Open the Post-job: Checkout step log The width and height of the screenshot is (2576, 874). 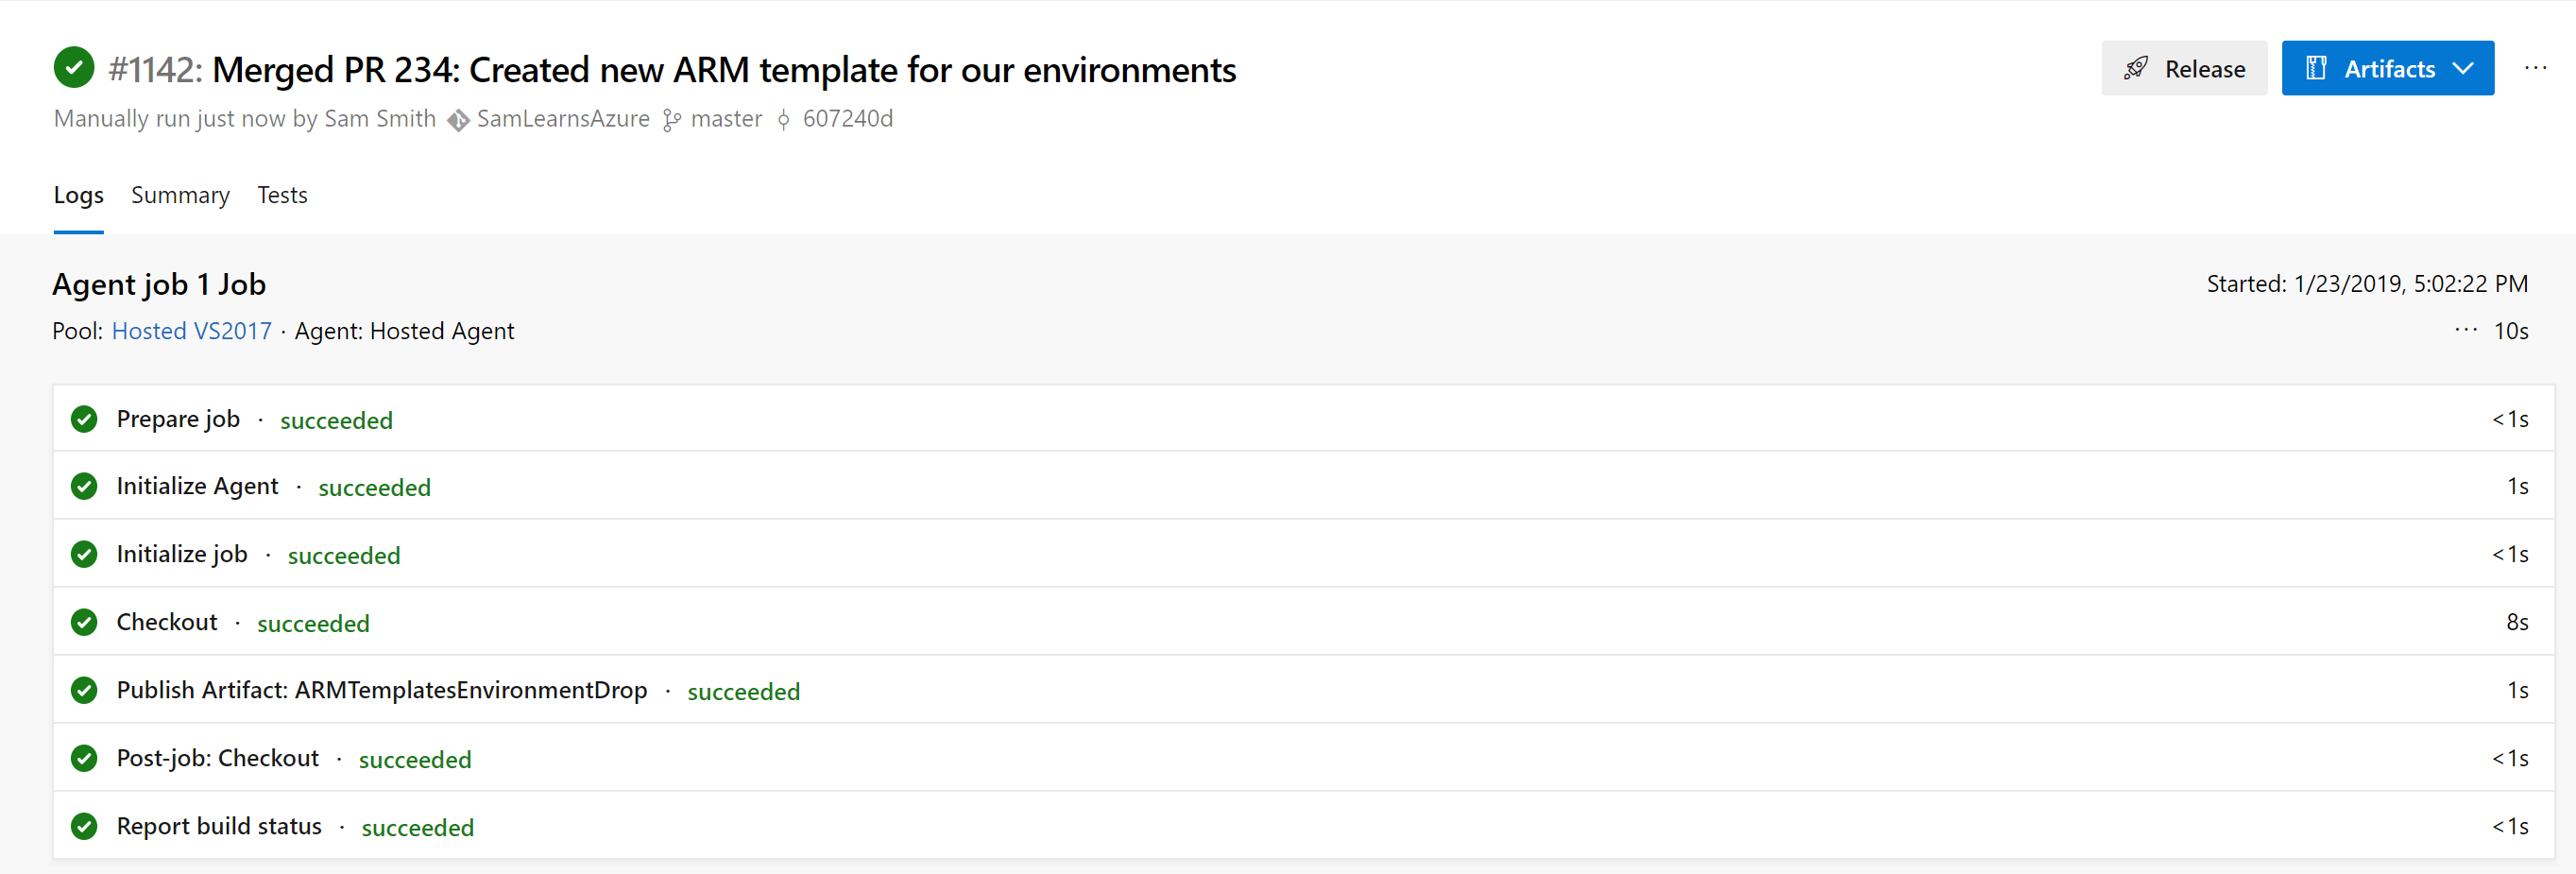coord(217,758)
